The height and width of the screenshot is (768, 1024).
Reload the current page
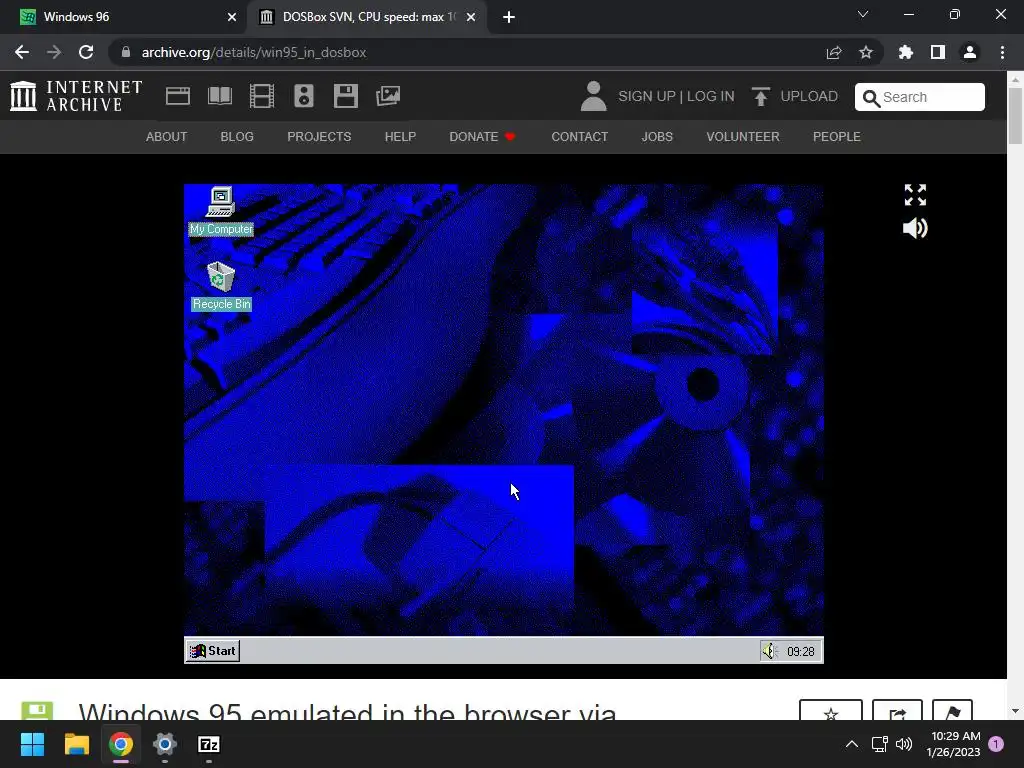click(x=86, y=52)
